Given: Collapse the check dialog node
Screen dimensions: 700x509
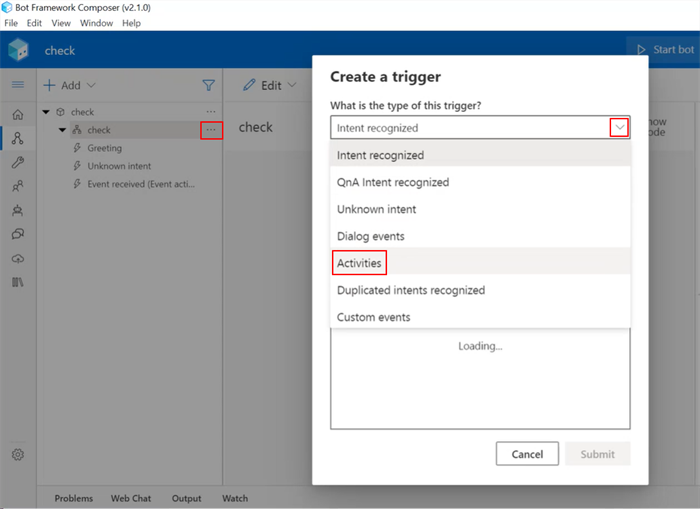Looking at the screenshot, I should pyautogui.click(x=62, y=130).
